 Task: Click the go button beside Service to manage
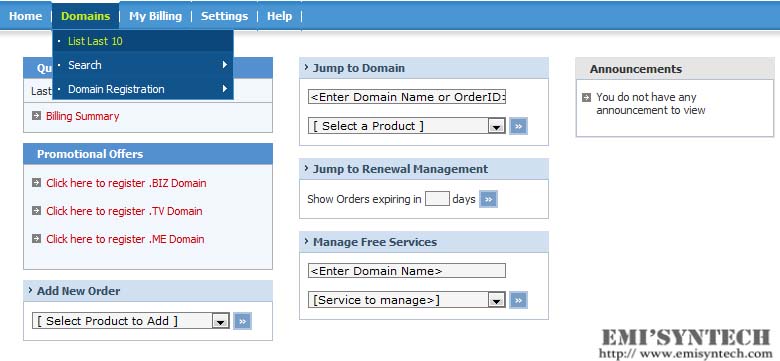[518, 300]
